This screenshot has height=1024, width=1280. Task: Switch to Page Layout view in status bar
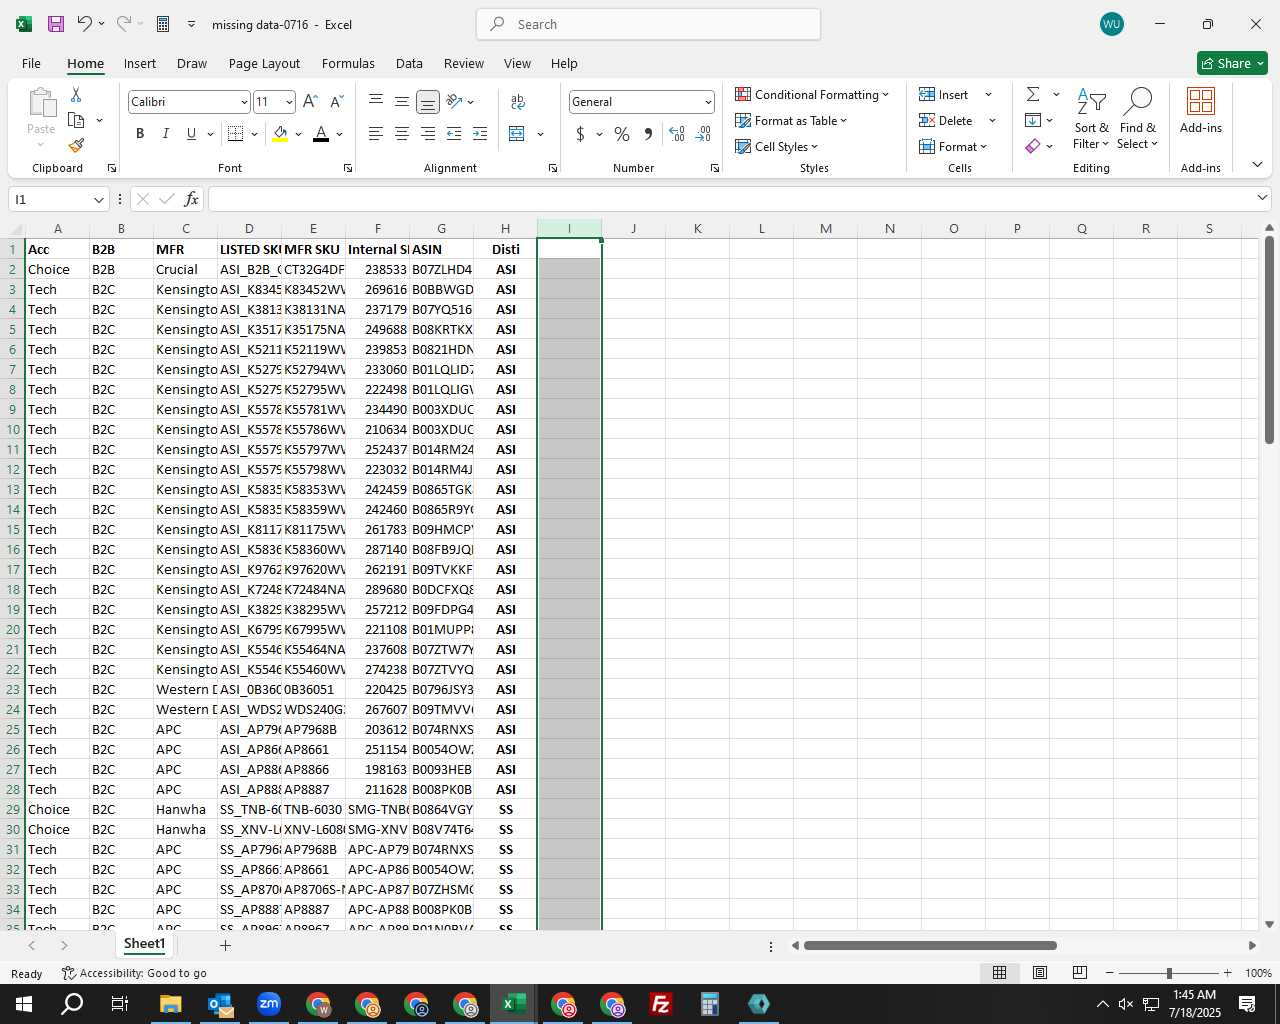[x=1040, y=973]
